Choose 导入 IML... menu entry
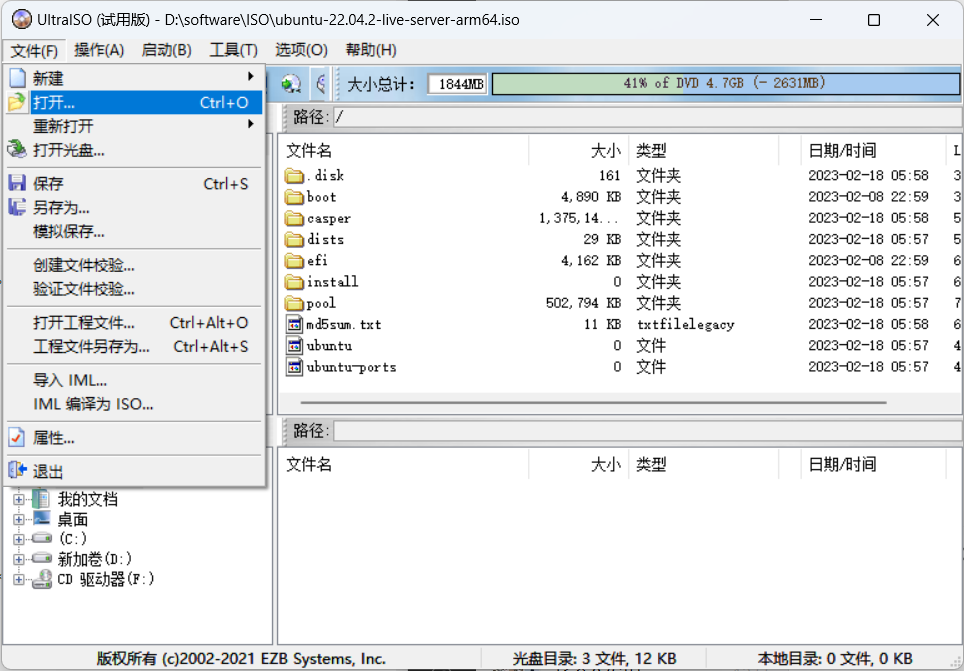 tap(135, 380)
